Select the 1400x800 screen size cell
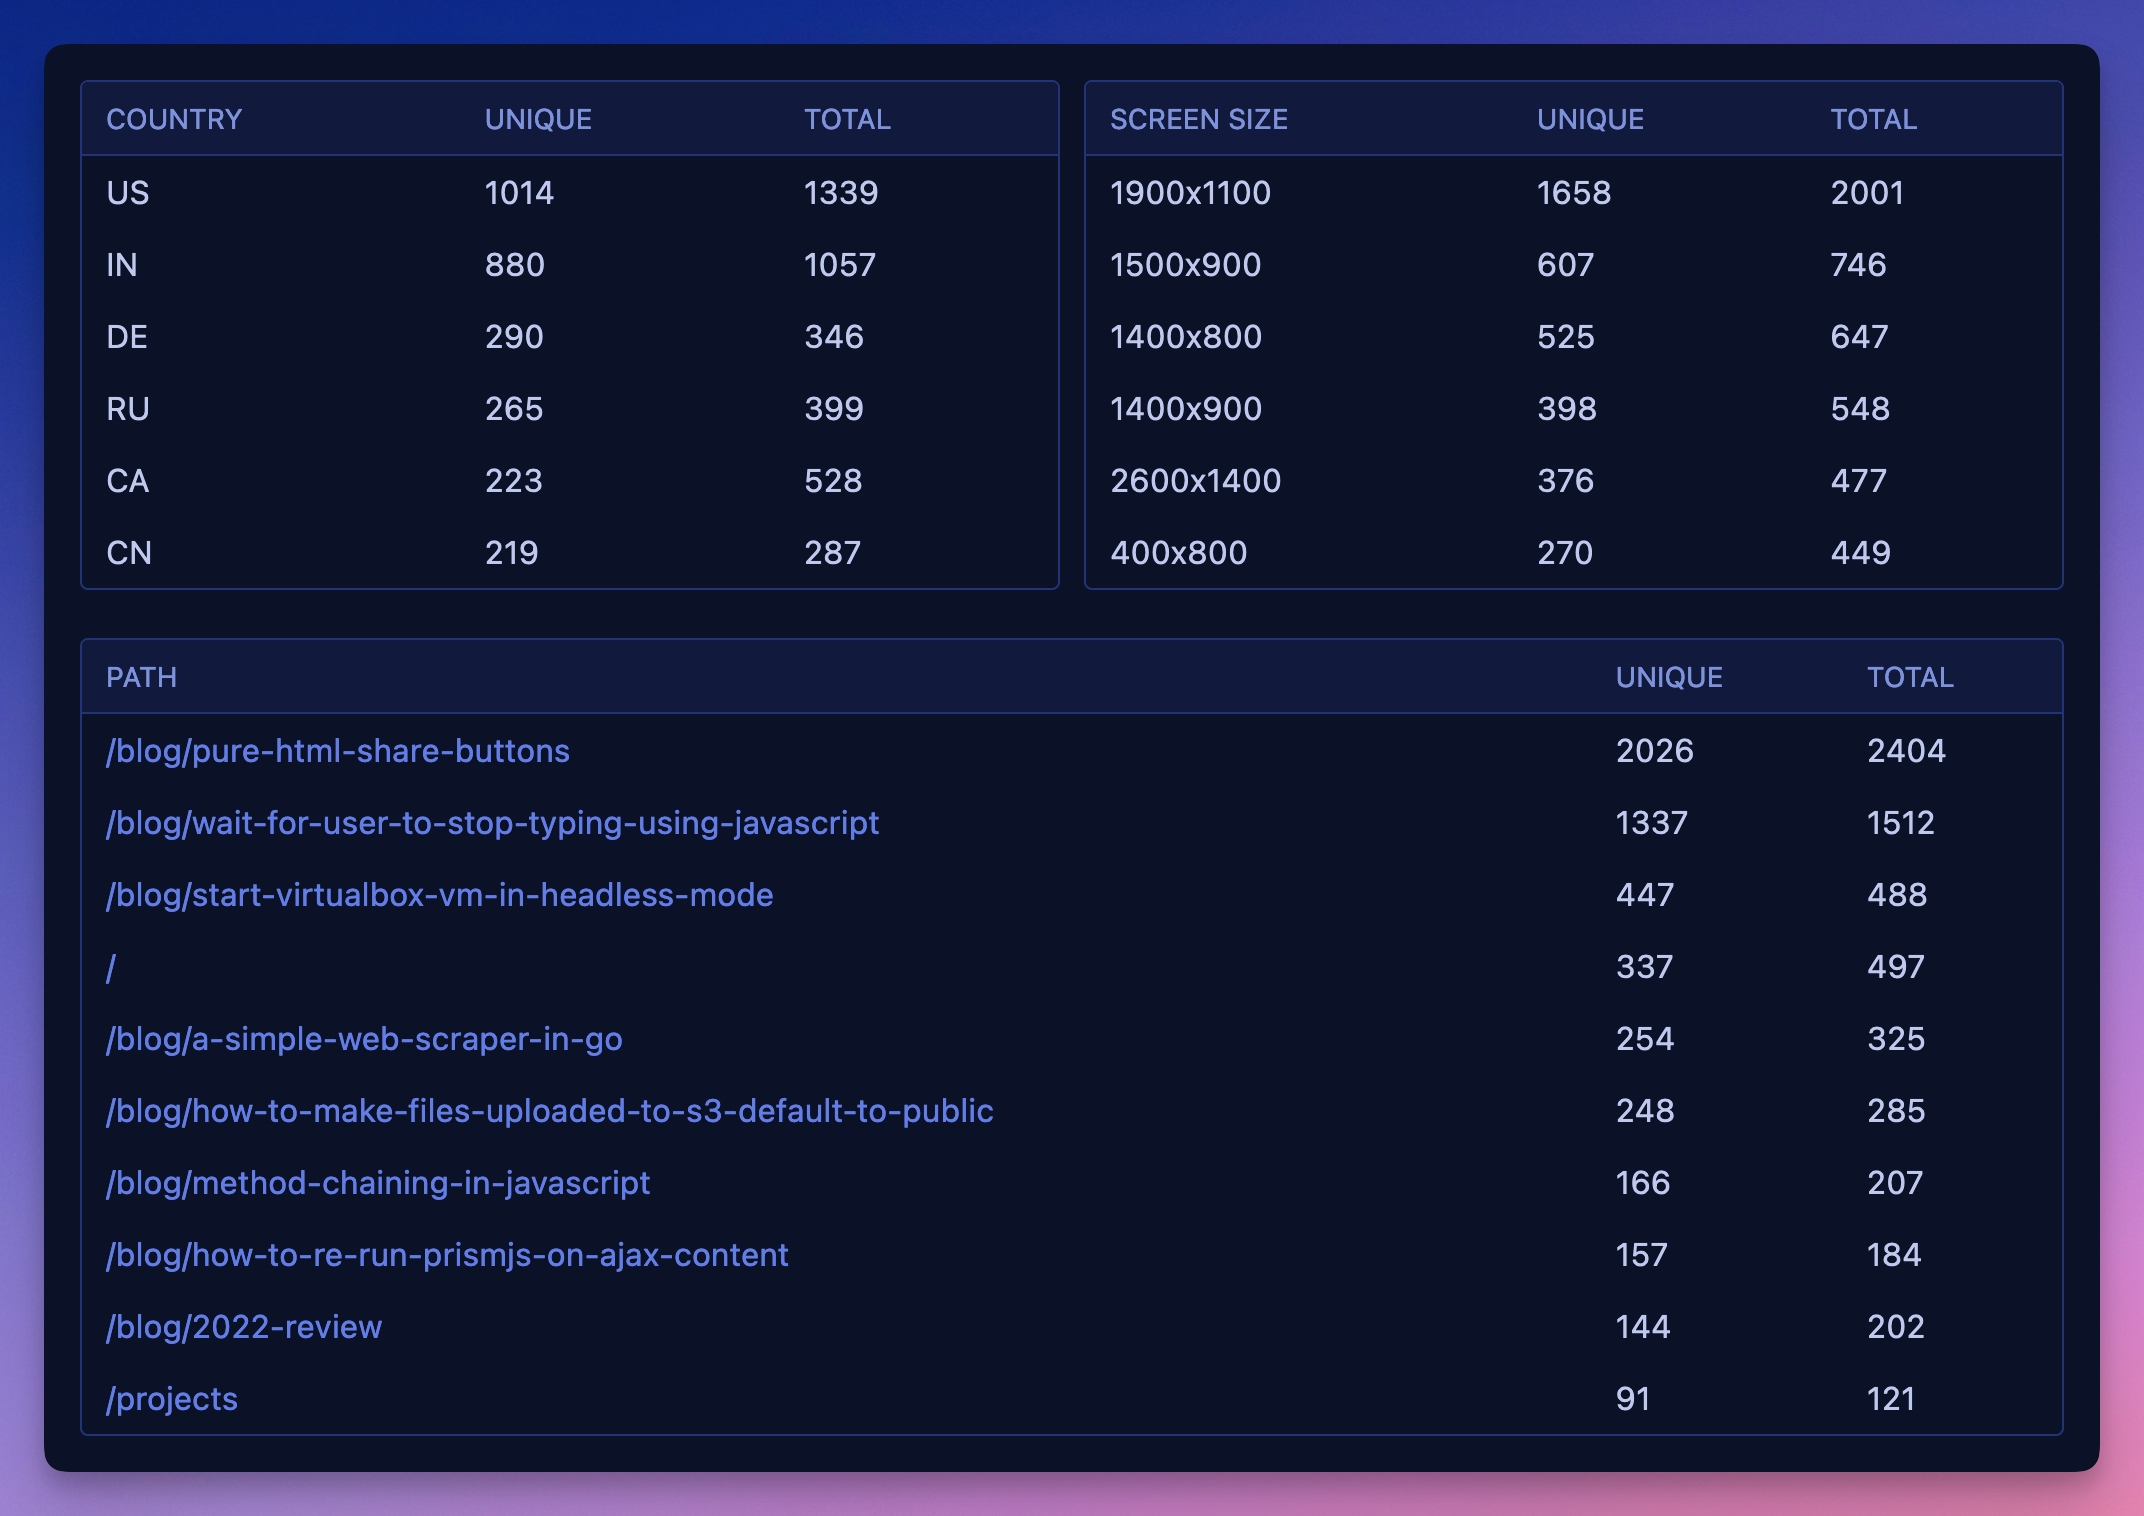Image resolution: width=2144 pixels, height=1516 pixels. coord(1186,336)
